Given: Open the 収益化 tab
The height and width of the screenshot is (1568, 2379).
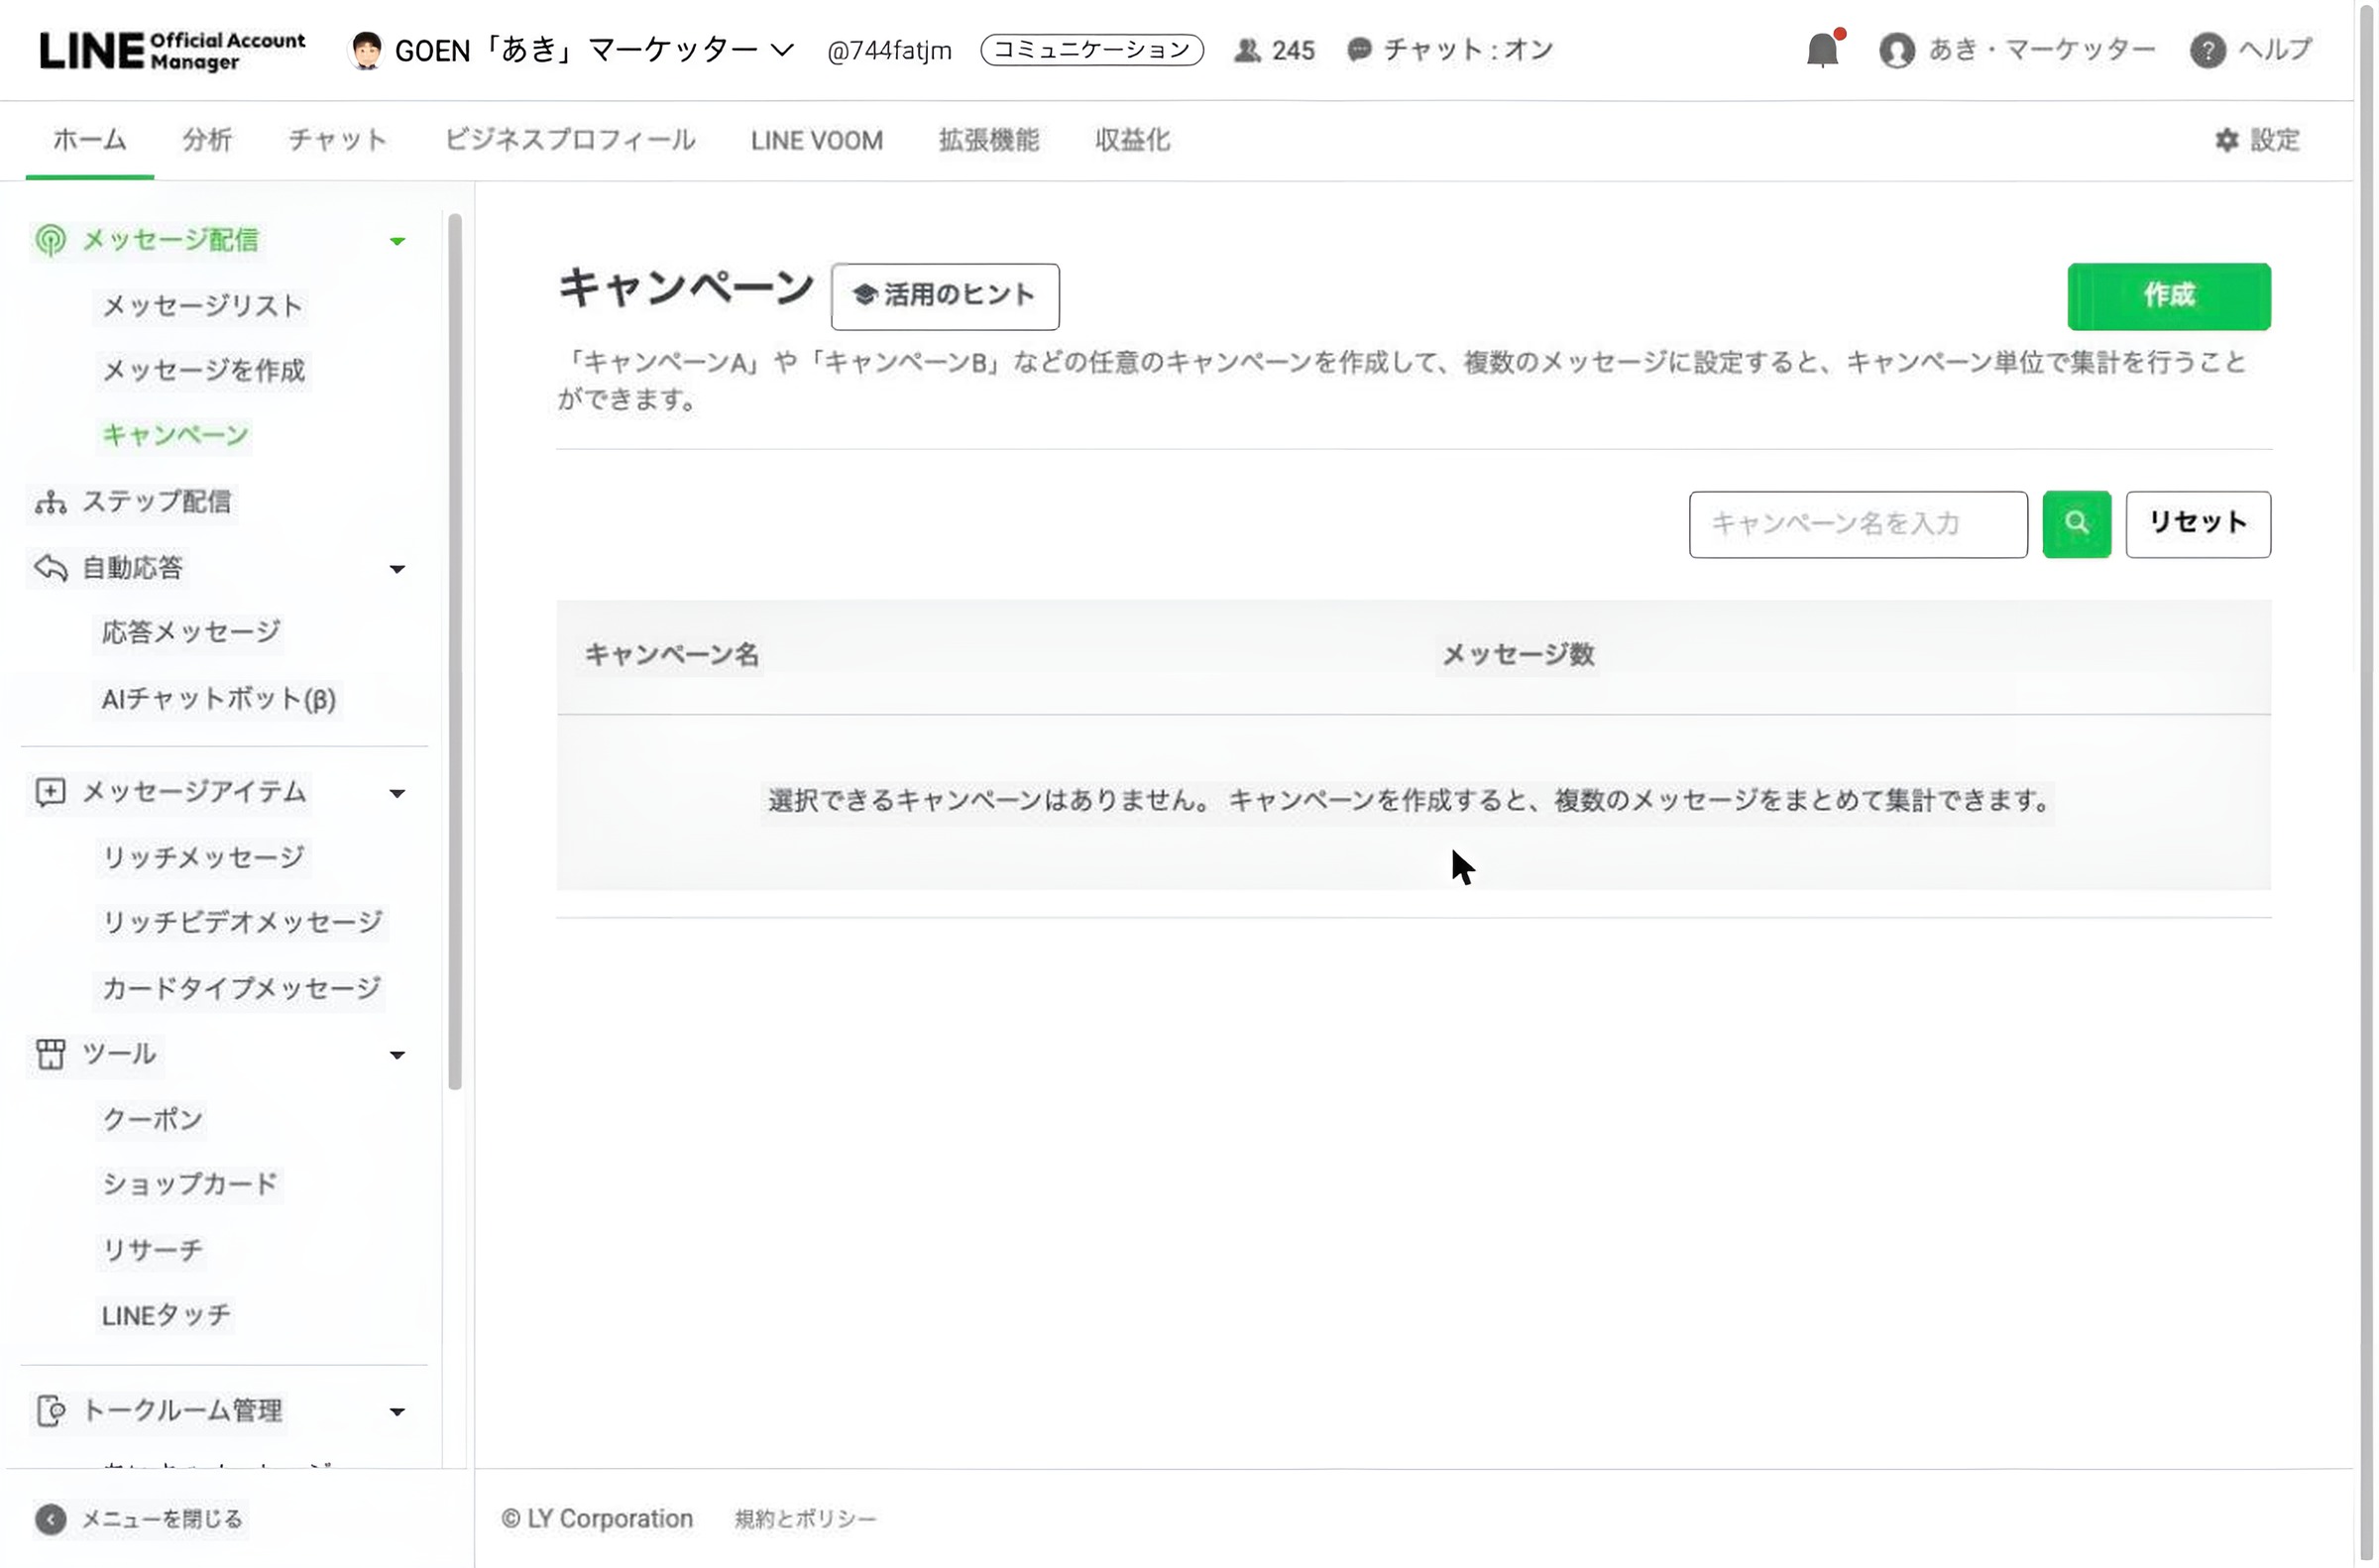Looking at the screenshot, I should [1132, 140].
